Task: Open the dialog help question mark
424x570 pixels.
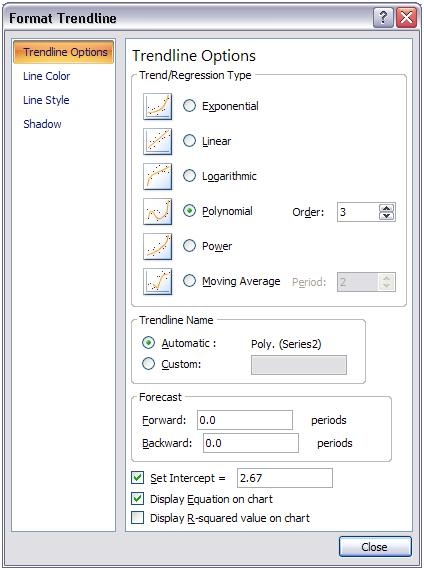Action: coord(383,17)
